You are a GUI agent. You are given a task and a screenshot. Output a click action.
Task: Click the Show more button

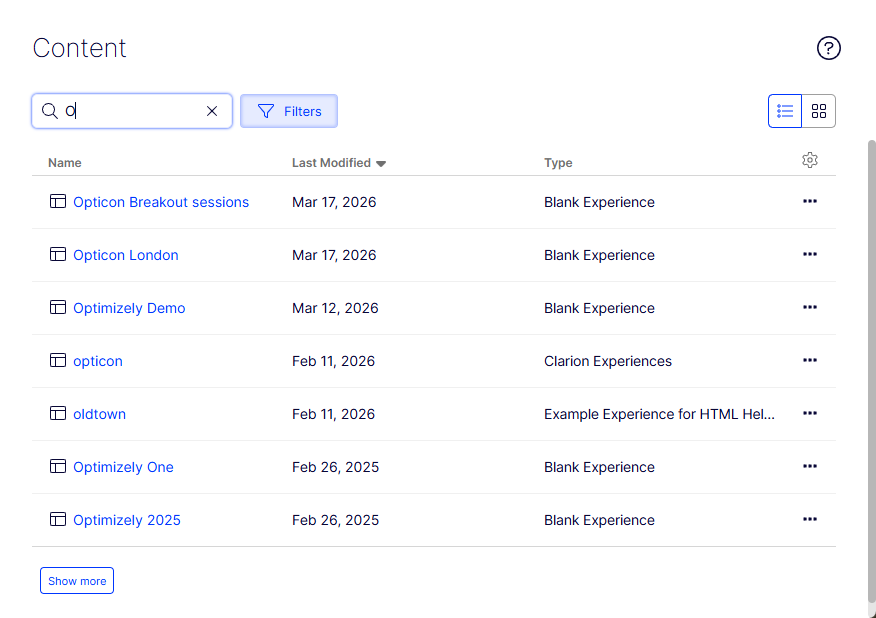coord(77,581)
